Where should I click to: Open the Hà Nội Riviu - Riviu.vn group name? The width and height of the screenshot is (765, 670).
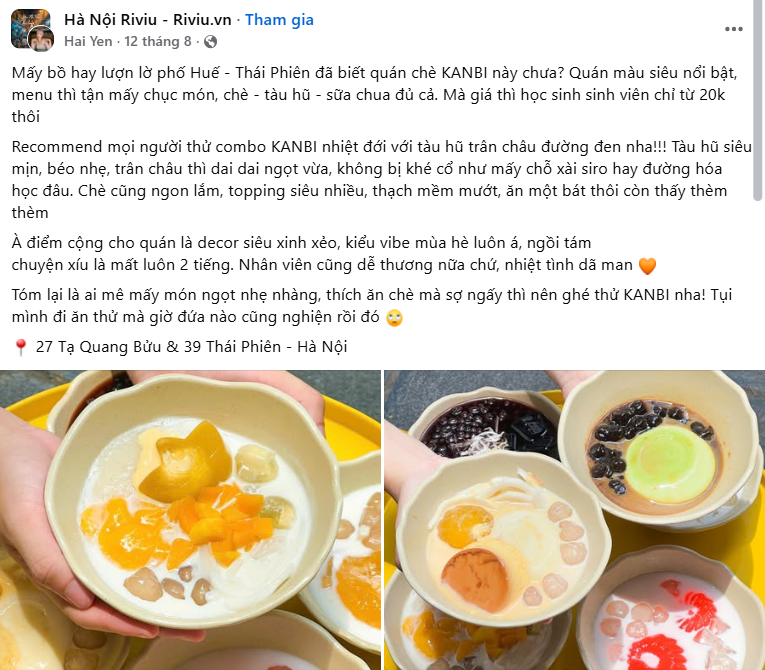click(148, 20)
